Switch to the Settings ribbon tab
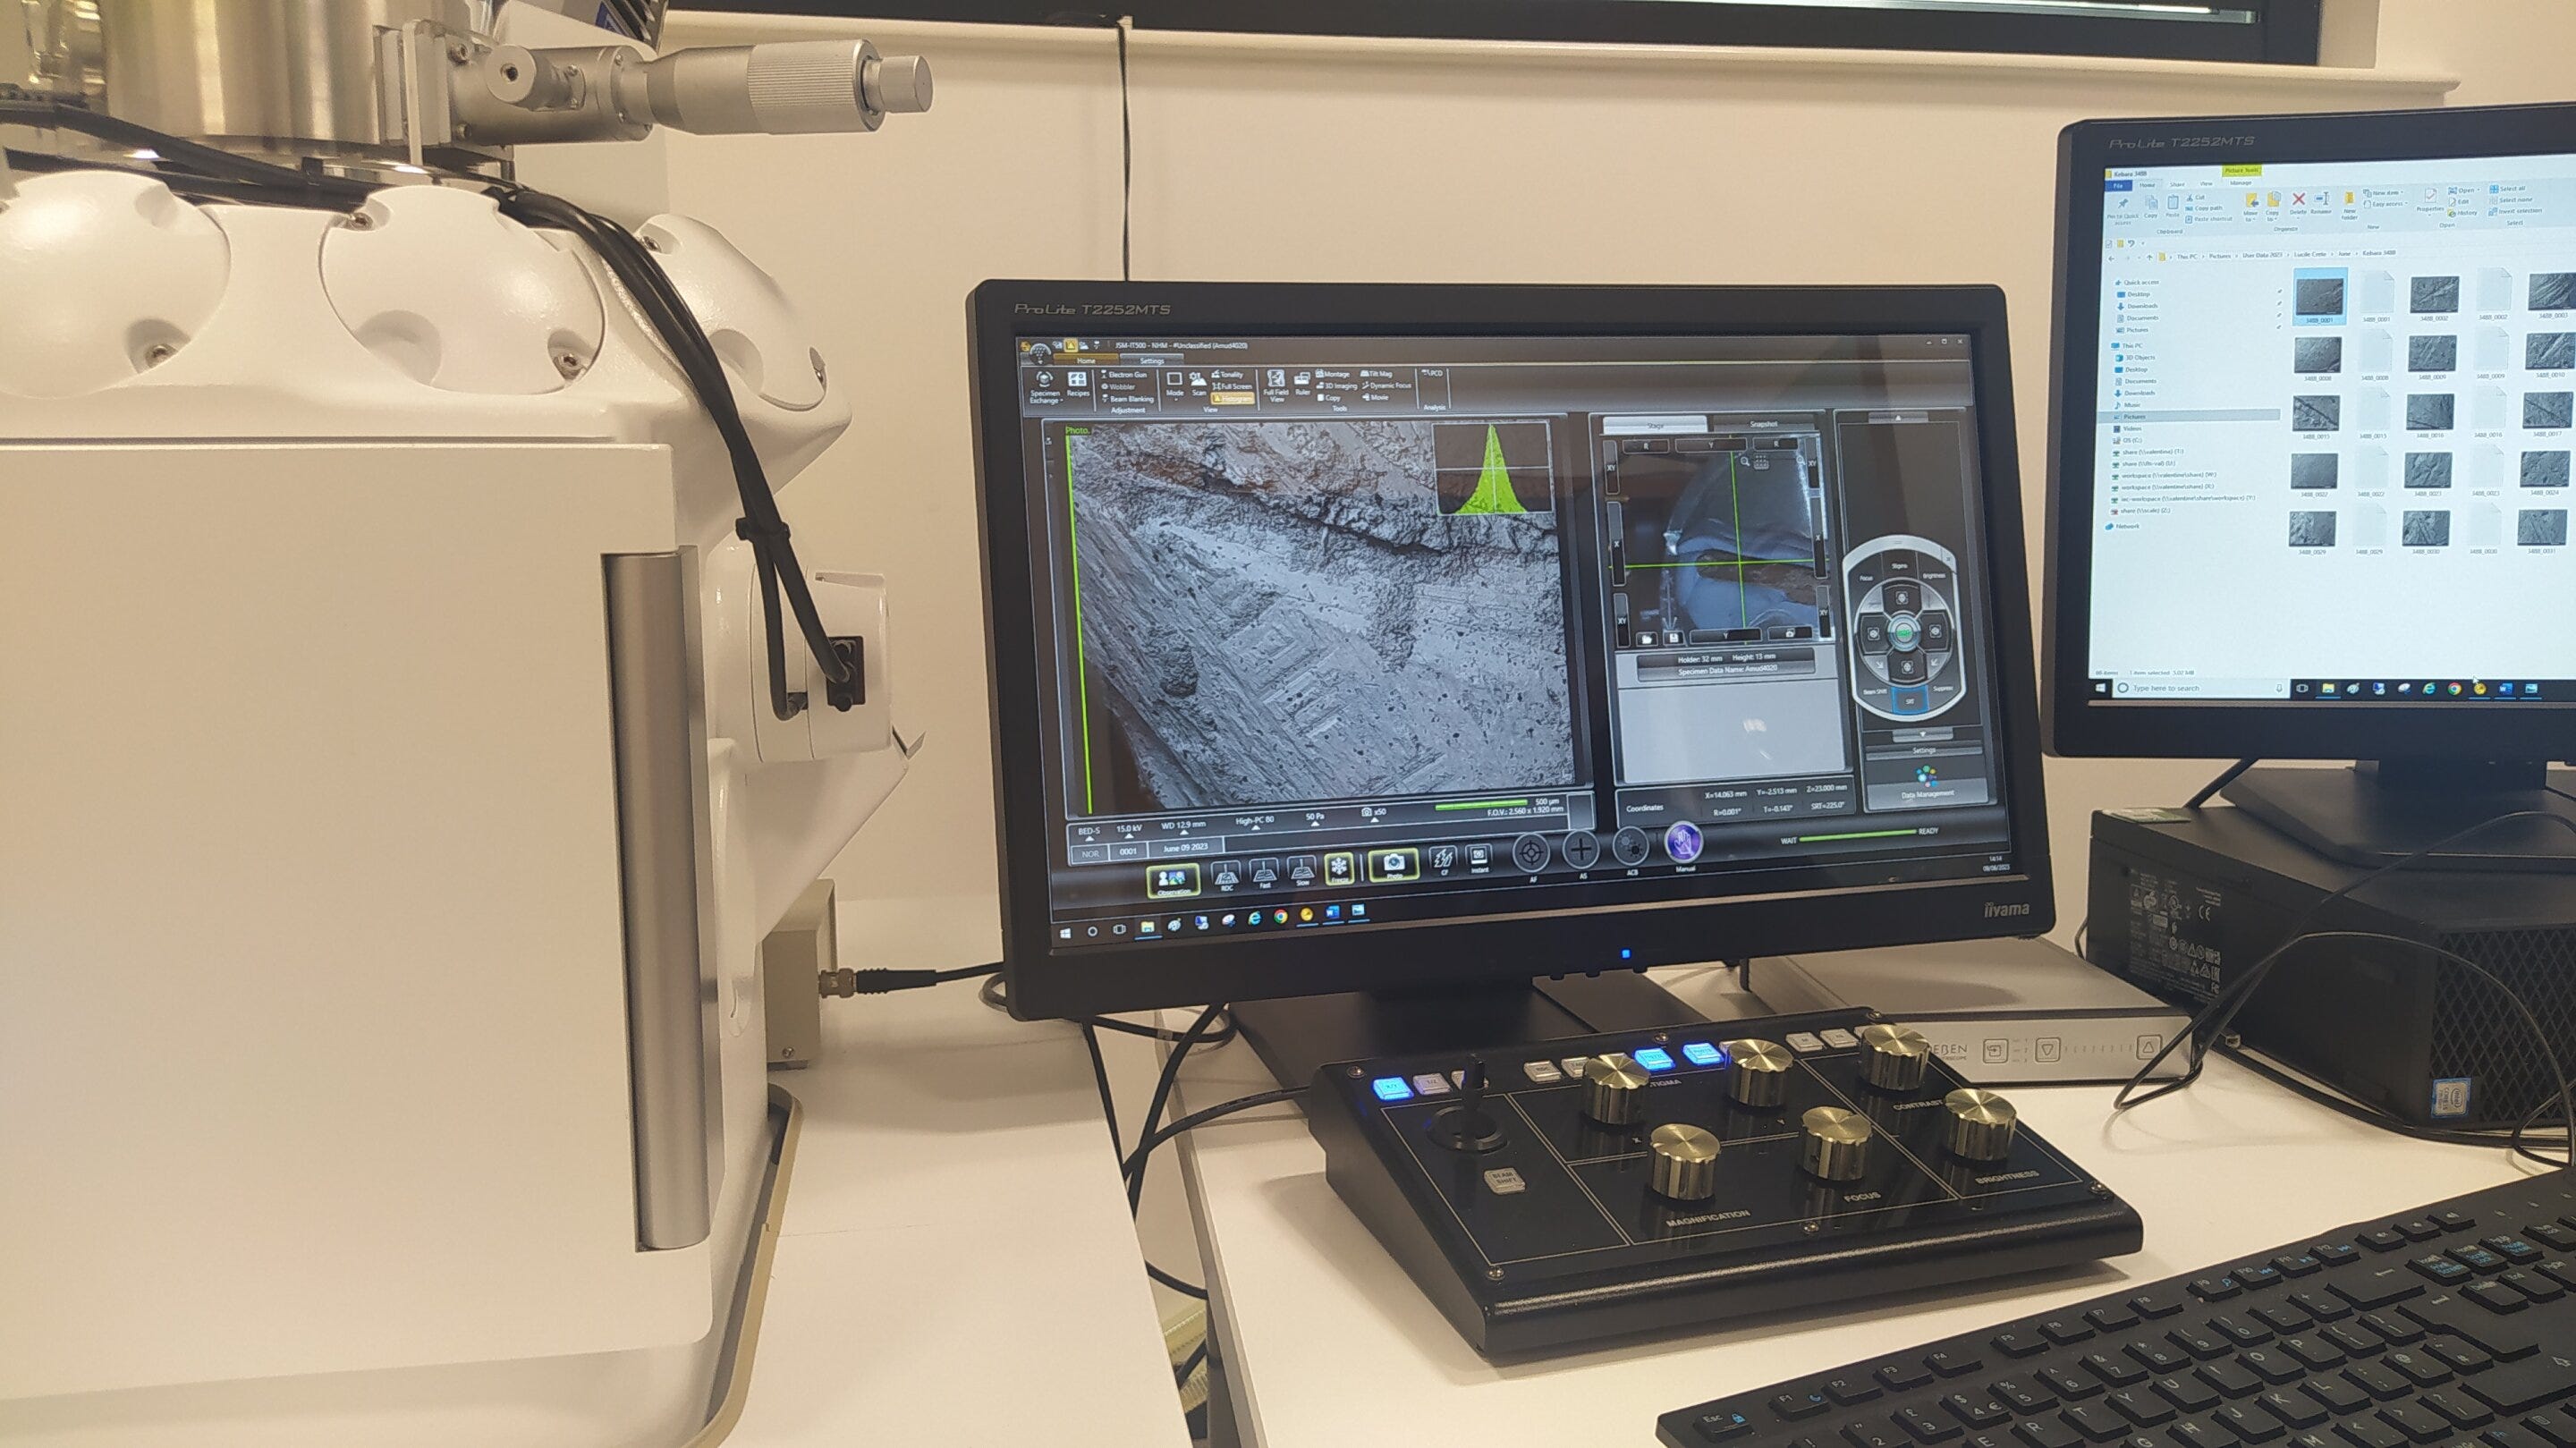2576x1448 pixels. [x=1152, y=361]
